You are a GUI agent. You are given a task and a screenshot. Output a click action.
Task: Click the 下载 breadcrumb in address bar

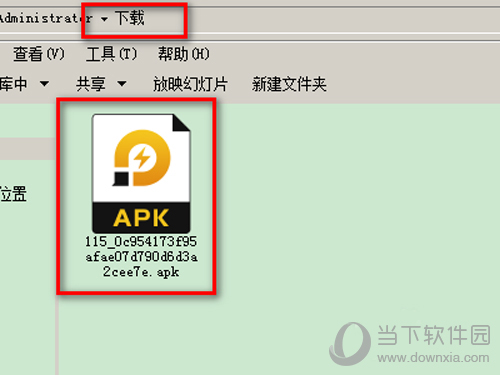click(130, 18)
